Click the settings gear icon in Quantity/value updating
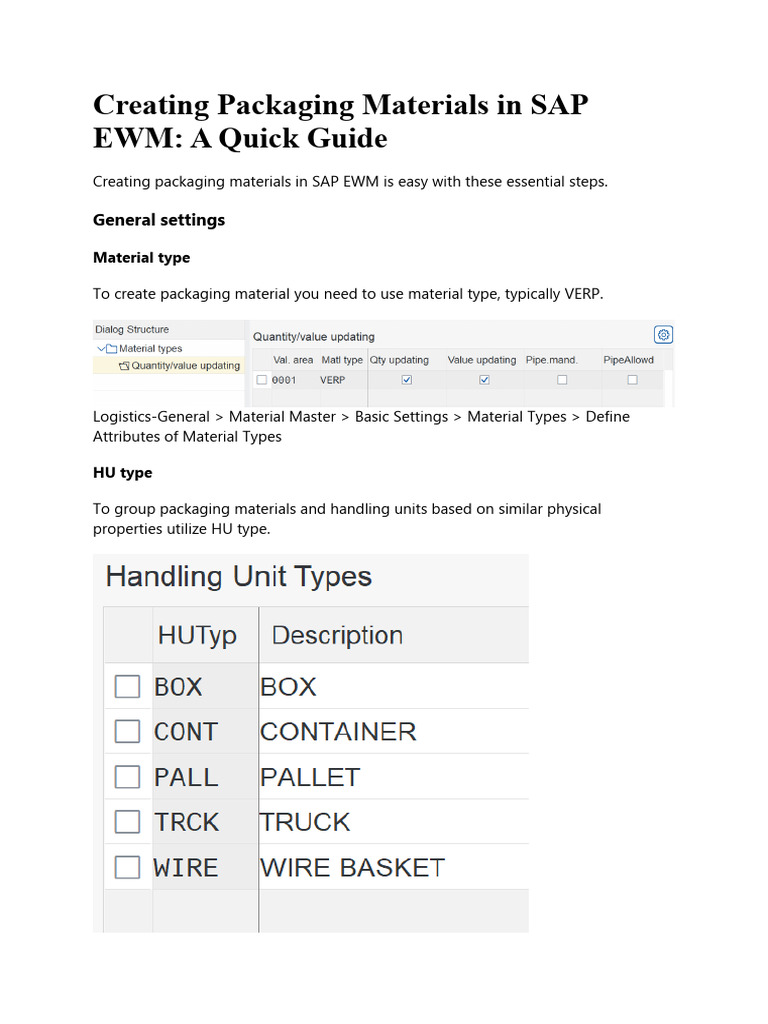Screen dimensions: 768x1024 (x=663, y=335)
